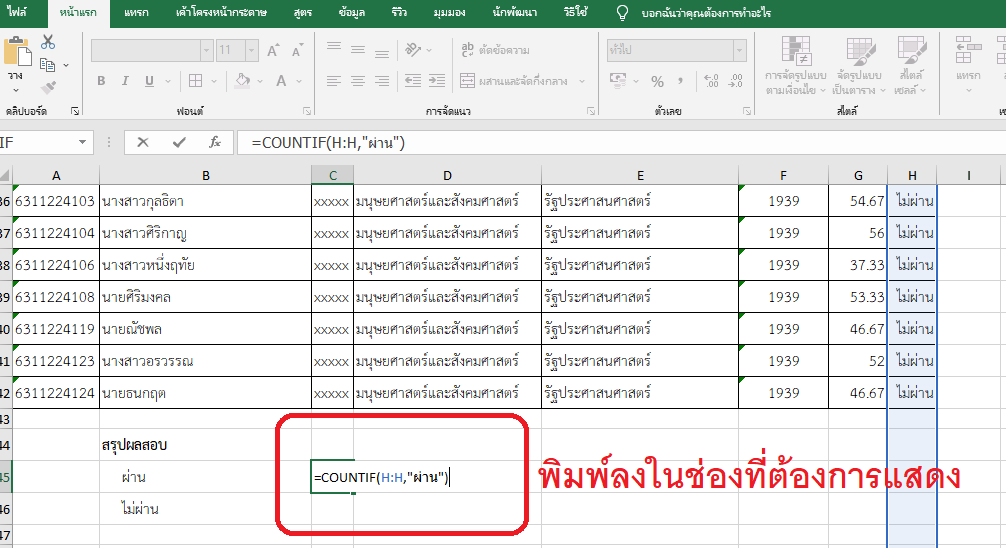Image resolution: width=1006 pixels, height=548 pixels.
Task: Open the Merge and Center dropdown arrow
Action: point(582,81)
